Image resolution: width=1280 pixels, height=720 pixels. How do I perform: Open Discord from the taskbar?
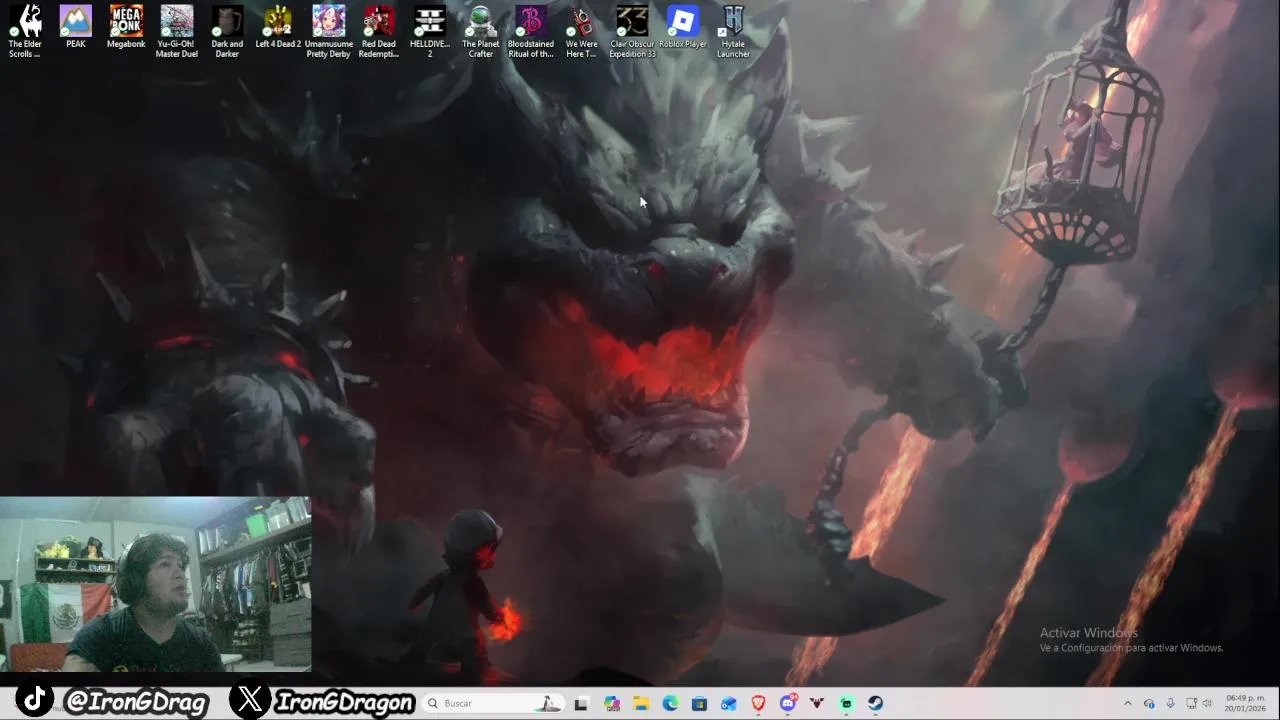[787, 703]
